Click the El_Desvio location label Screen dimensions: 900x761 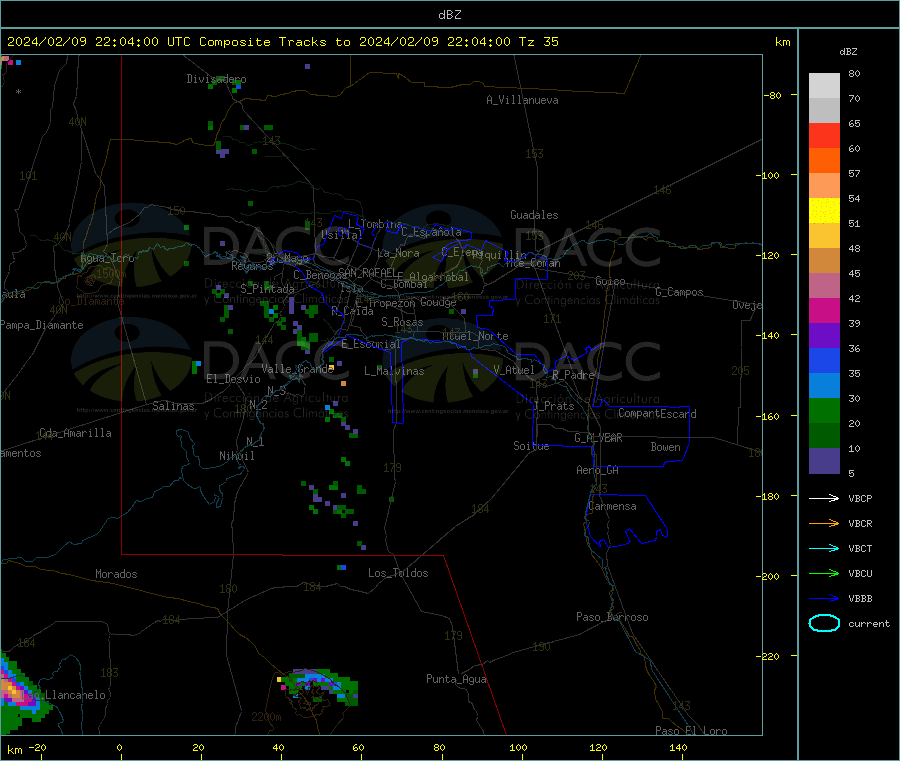pos(234,379)
